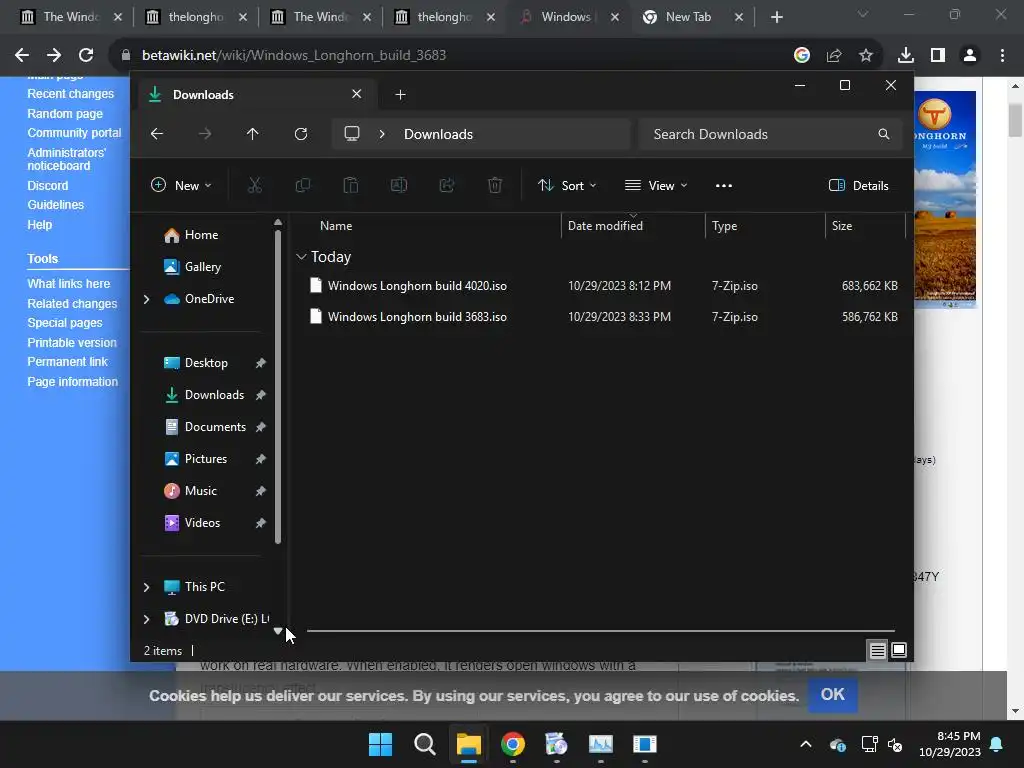
Task: Open the See more ellipsis menu
Action: (724, 185)
